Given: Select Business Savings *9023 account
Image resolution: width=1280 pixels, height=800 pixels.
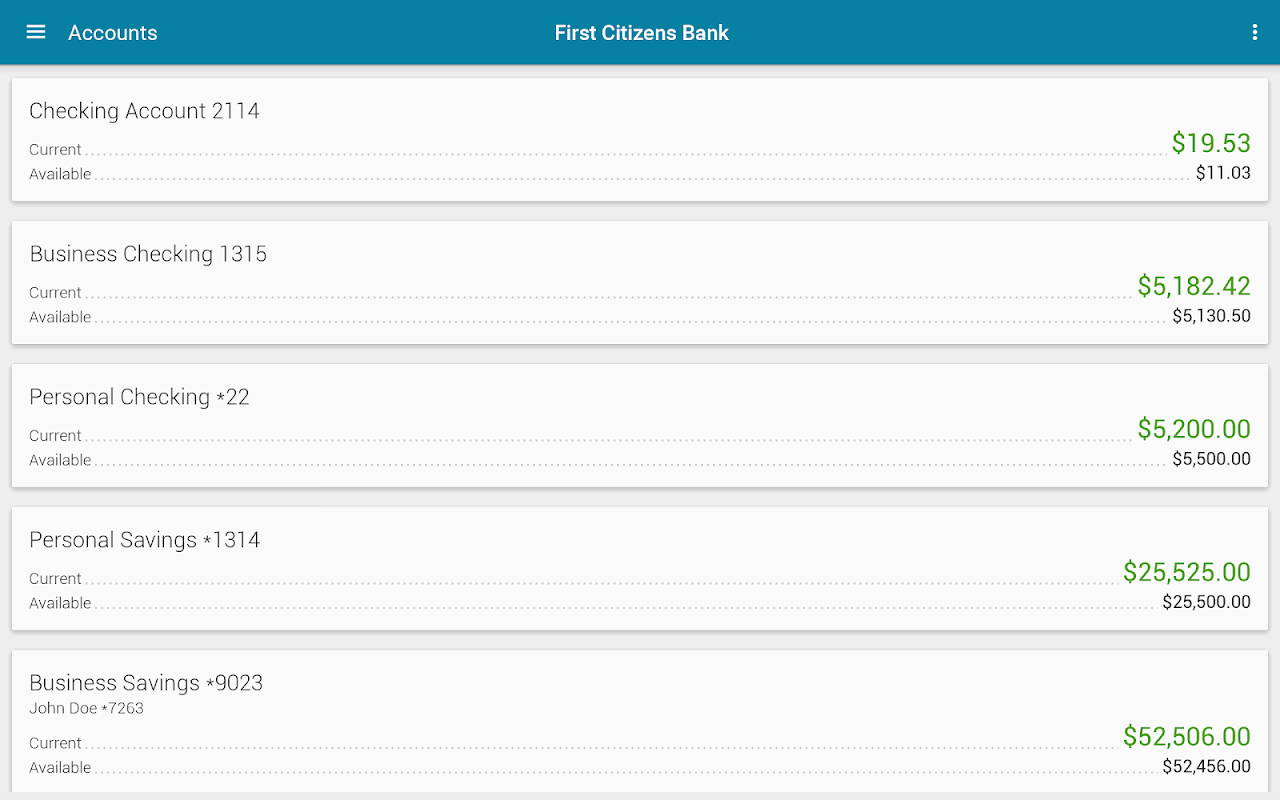Looking at the screenshot, I should click(146, 683).
